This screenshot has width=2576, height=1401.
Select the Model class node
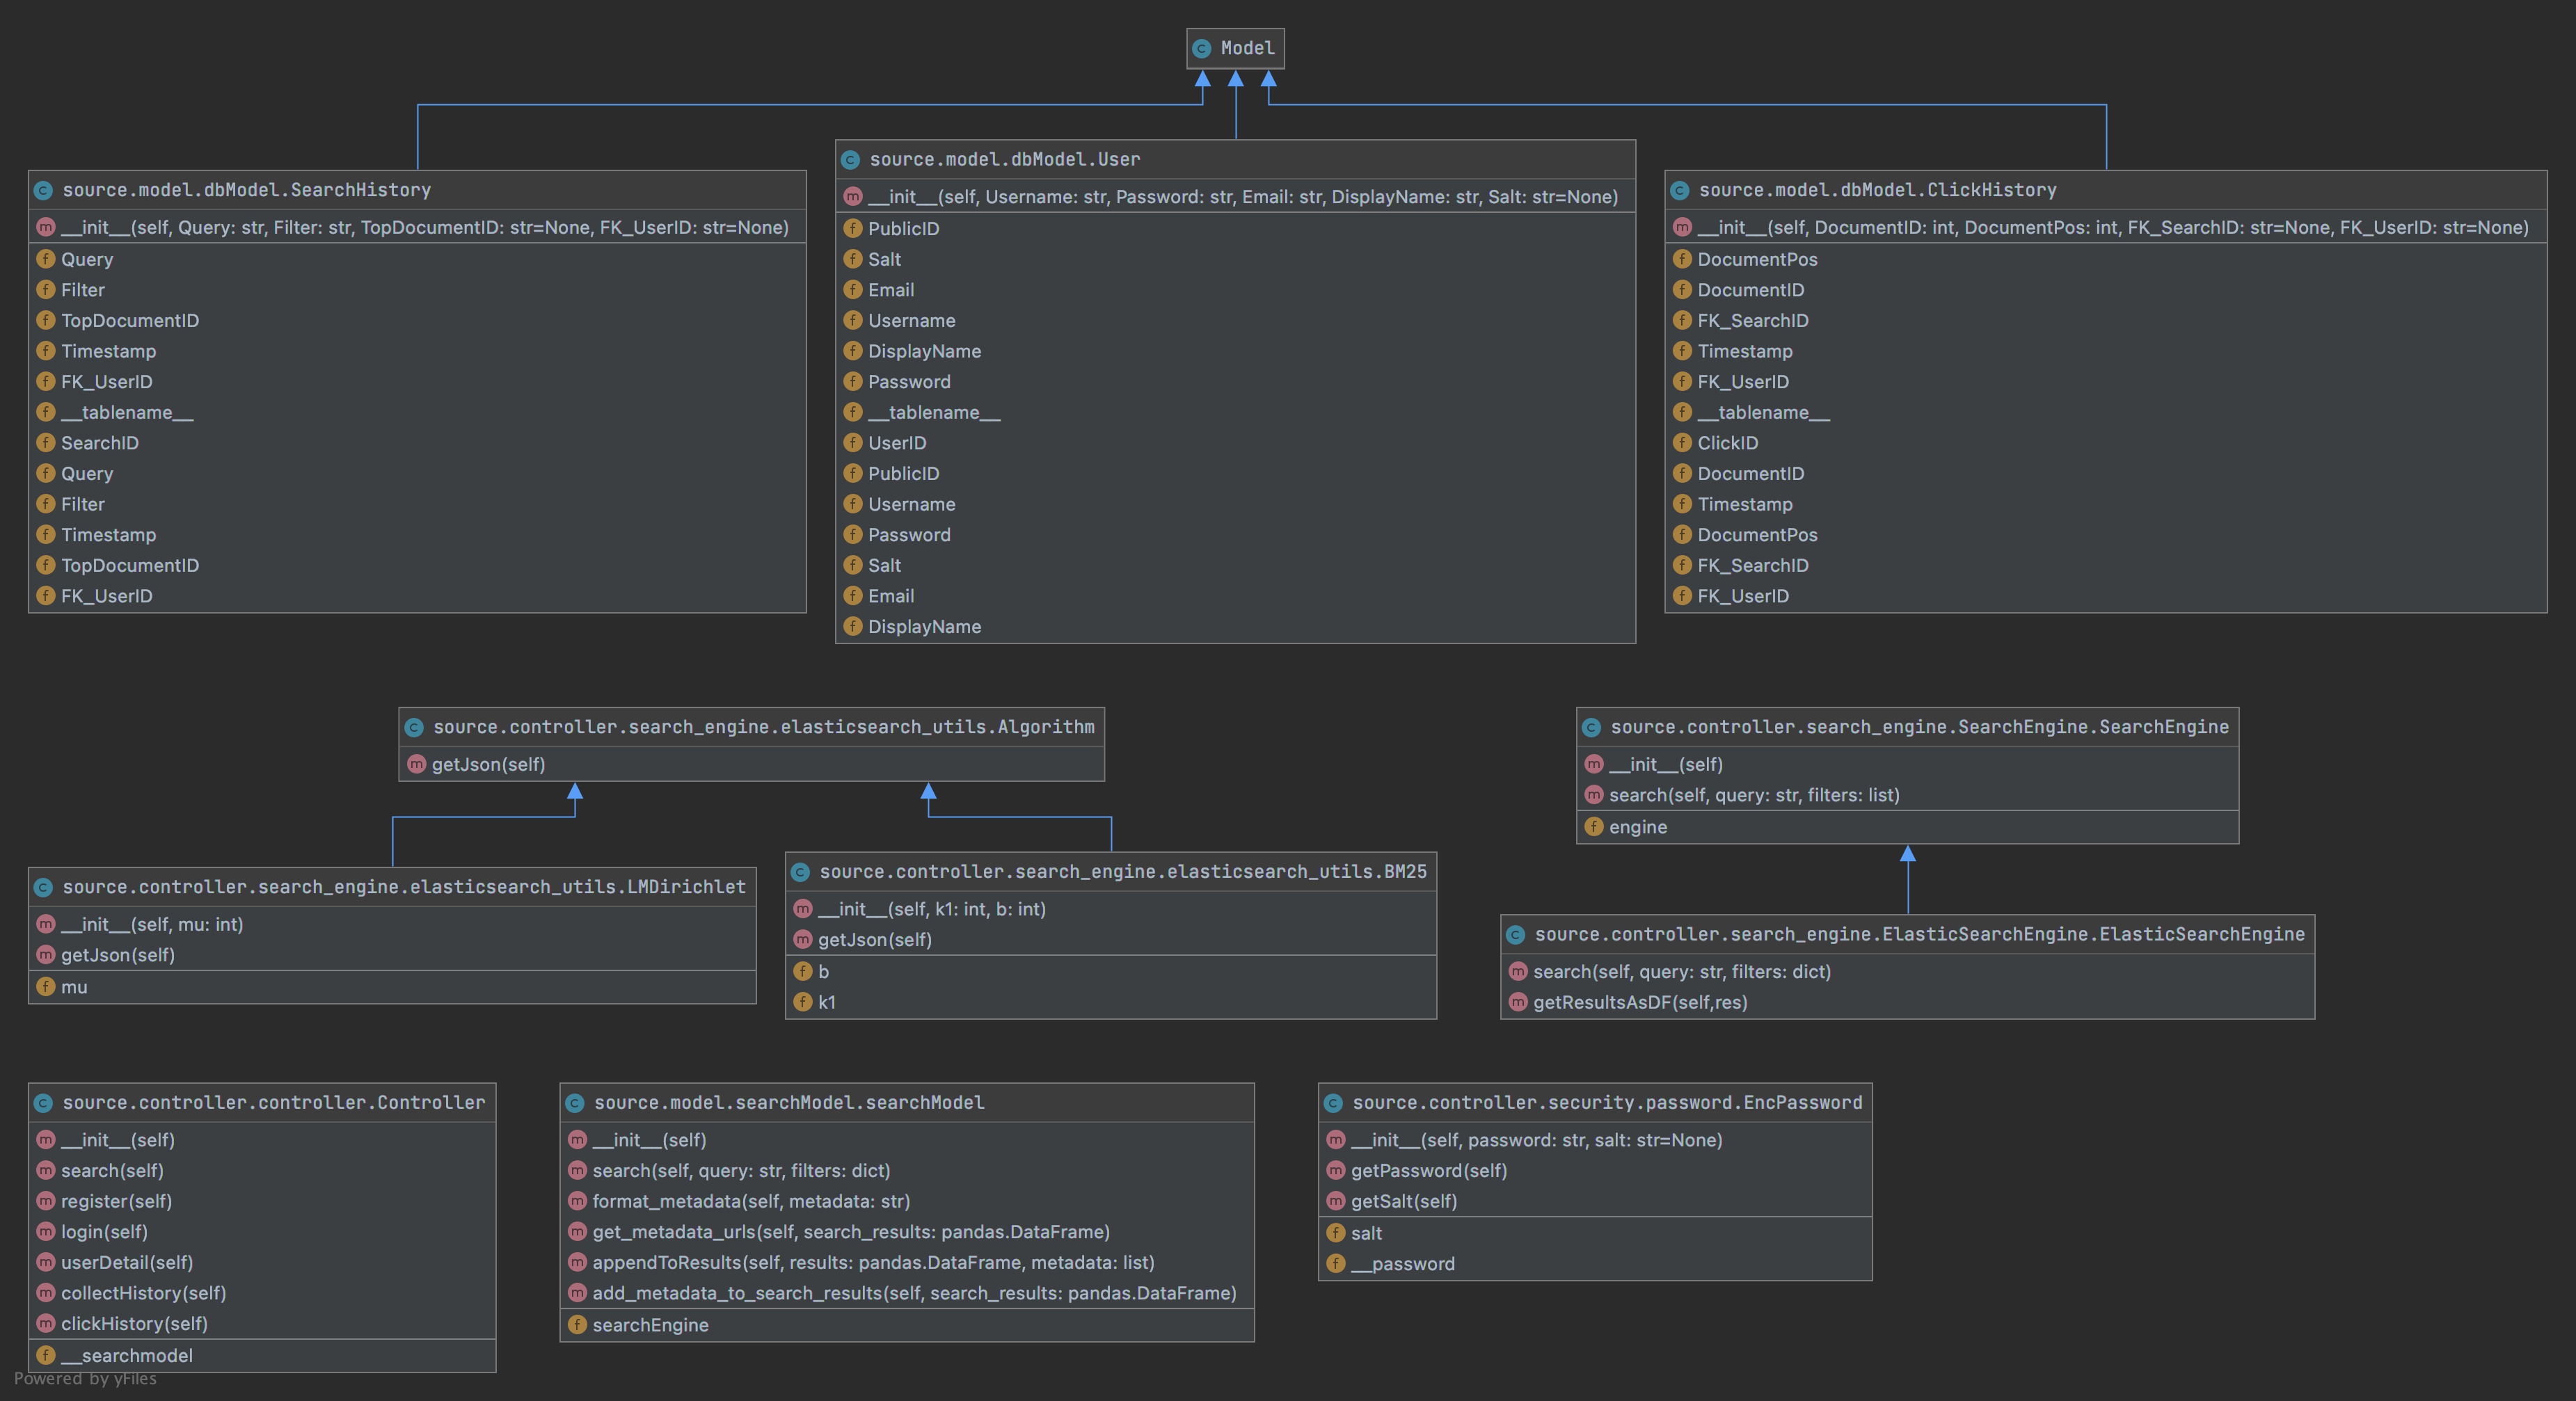(1235, 48)
